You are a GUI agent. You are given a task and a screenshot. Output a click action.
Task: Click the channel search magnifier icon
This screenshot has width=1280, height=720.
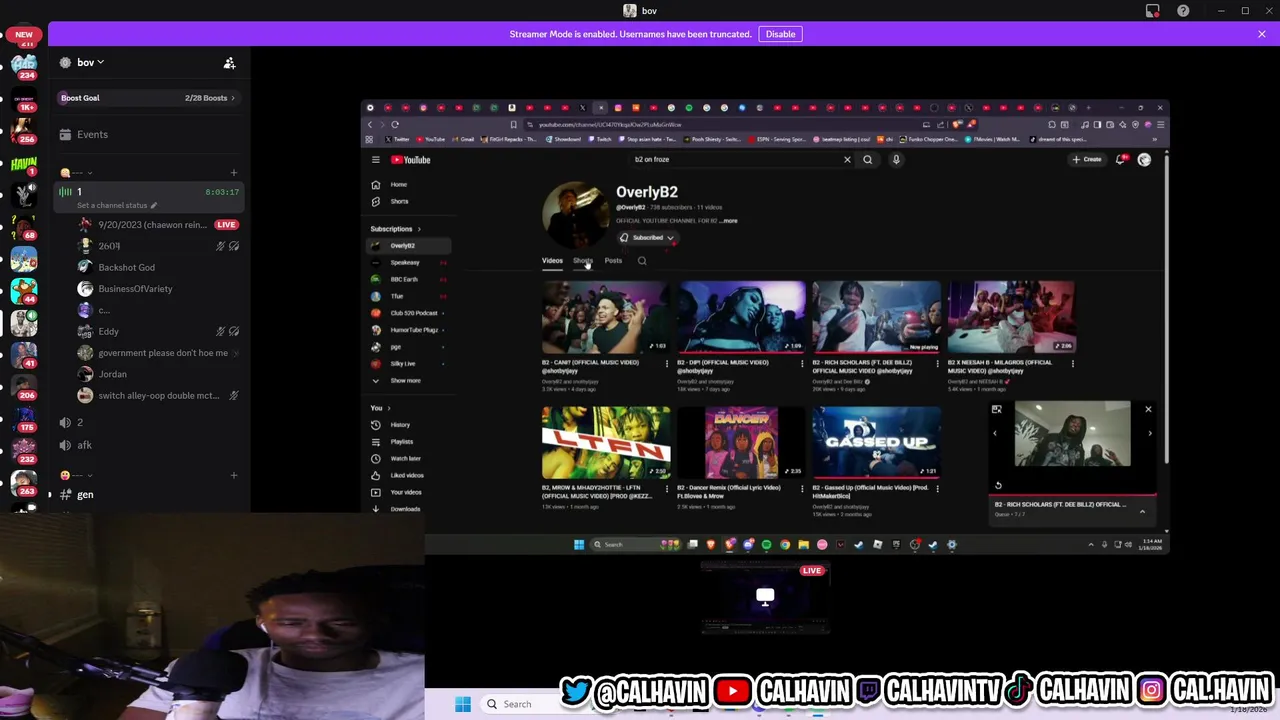pos(642,261)
